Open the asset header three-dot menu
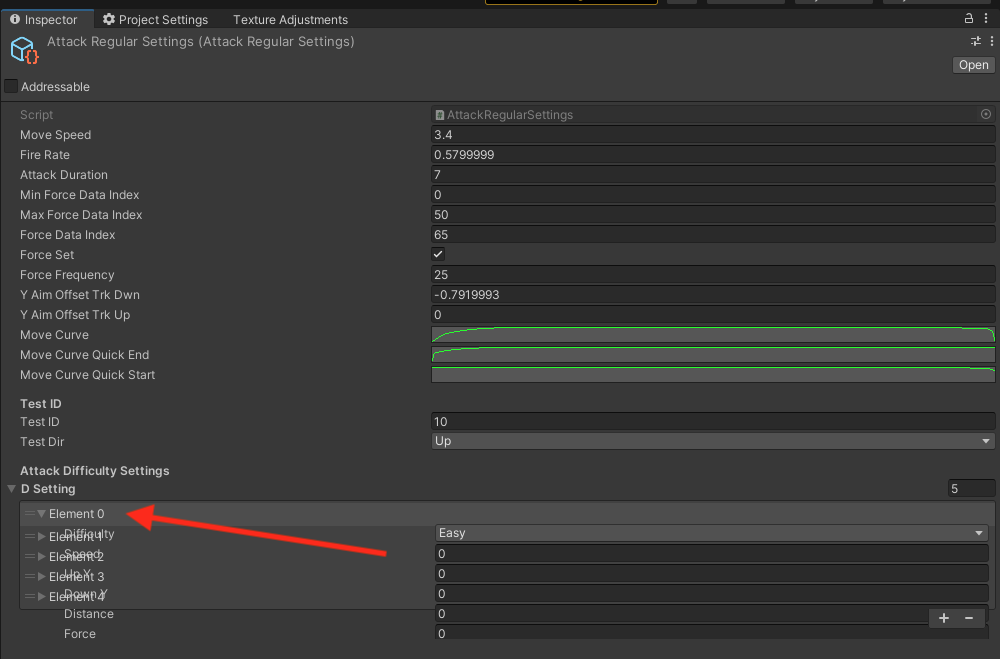 992,42
